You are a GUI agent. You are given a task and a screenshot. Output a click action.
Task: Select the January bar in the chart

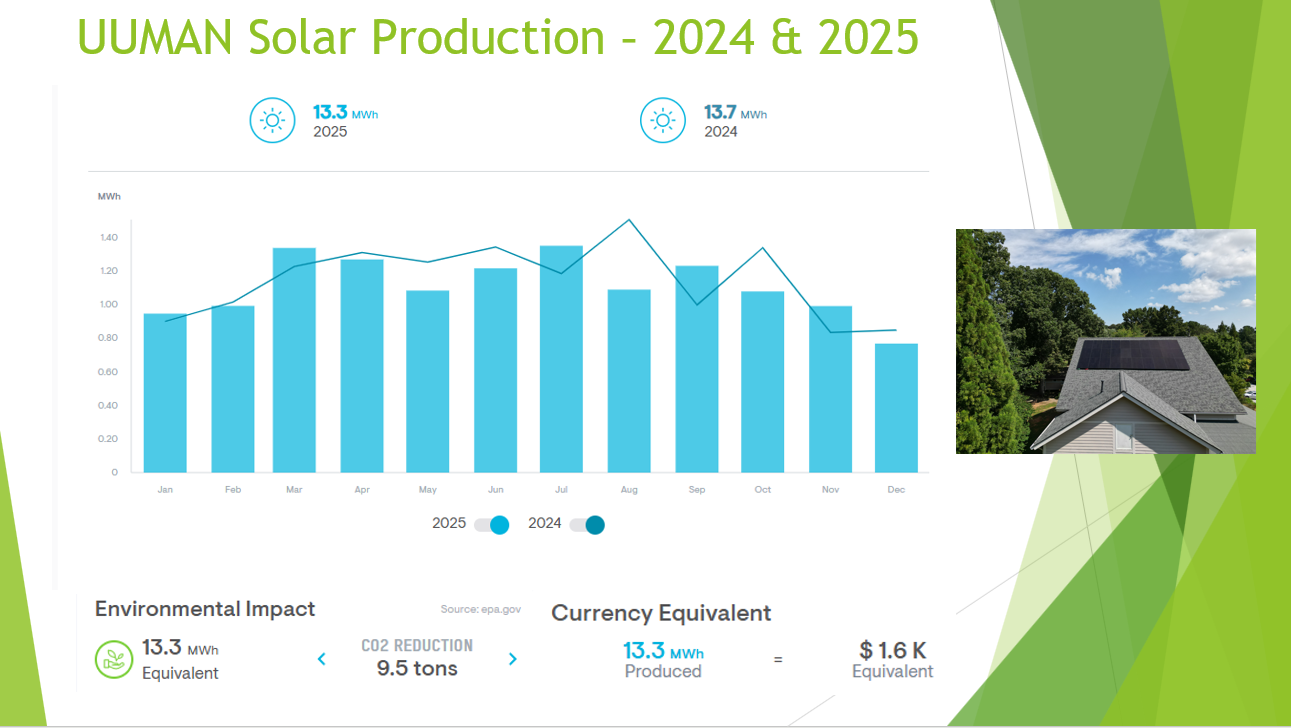[x=165, y=393]
